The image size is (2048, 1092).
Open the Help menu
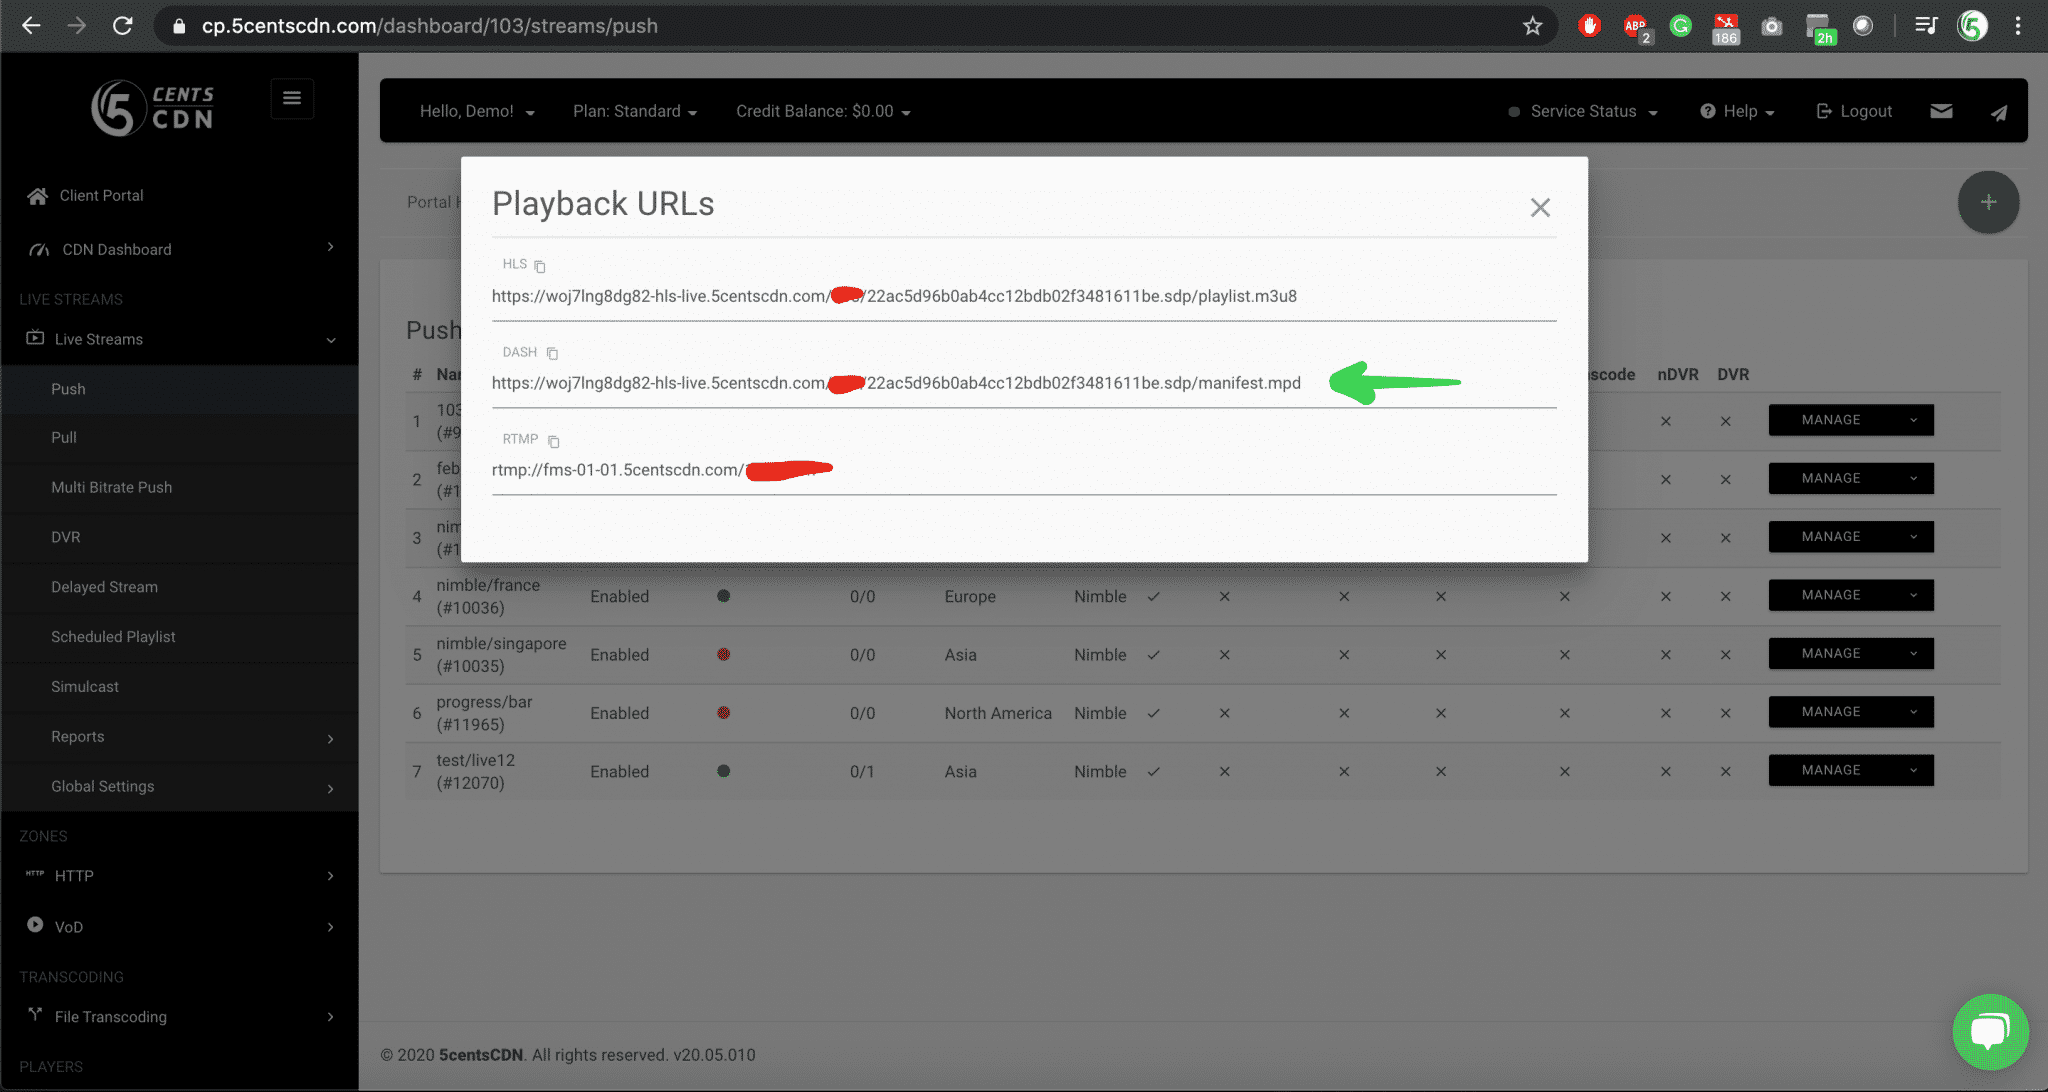1738,111
